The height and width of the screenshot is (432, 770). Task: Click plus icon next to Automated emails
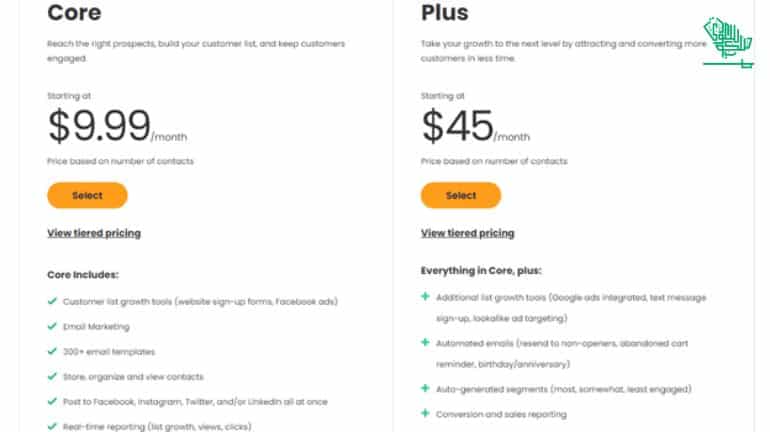pyautogui.click(x=425, y=342)
